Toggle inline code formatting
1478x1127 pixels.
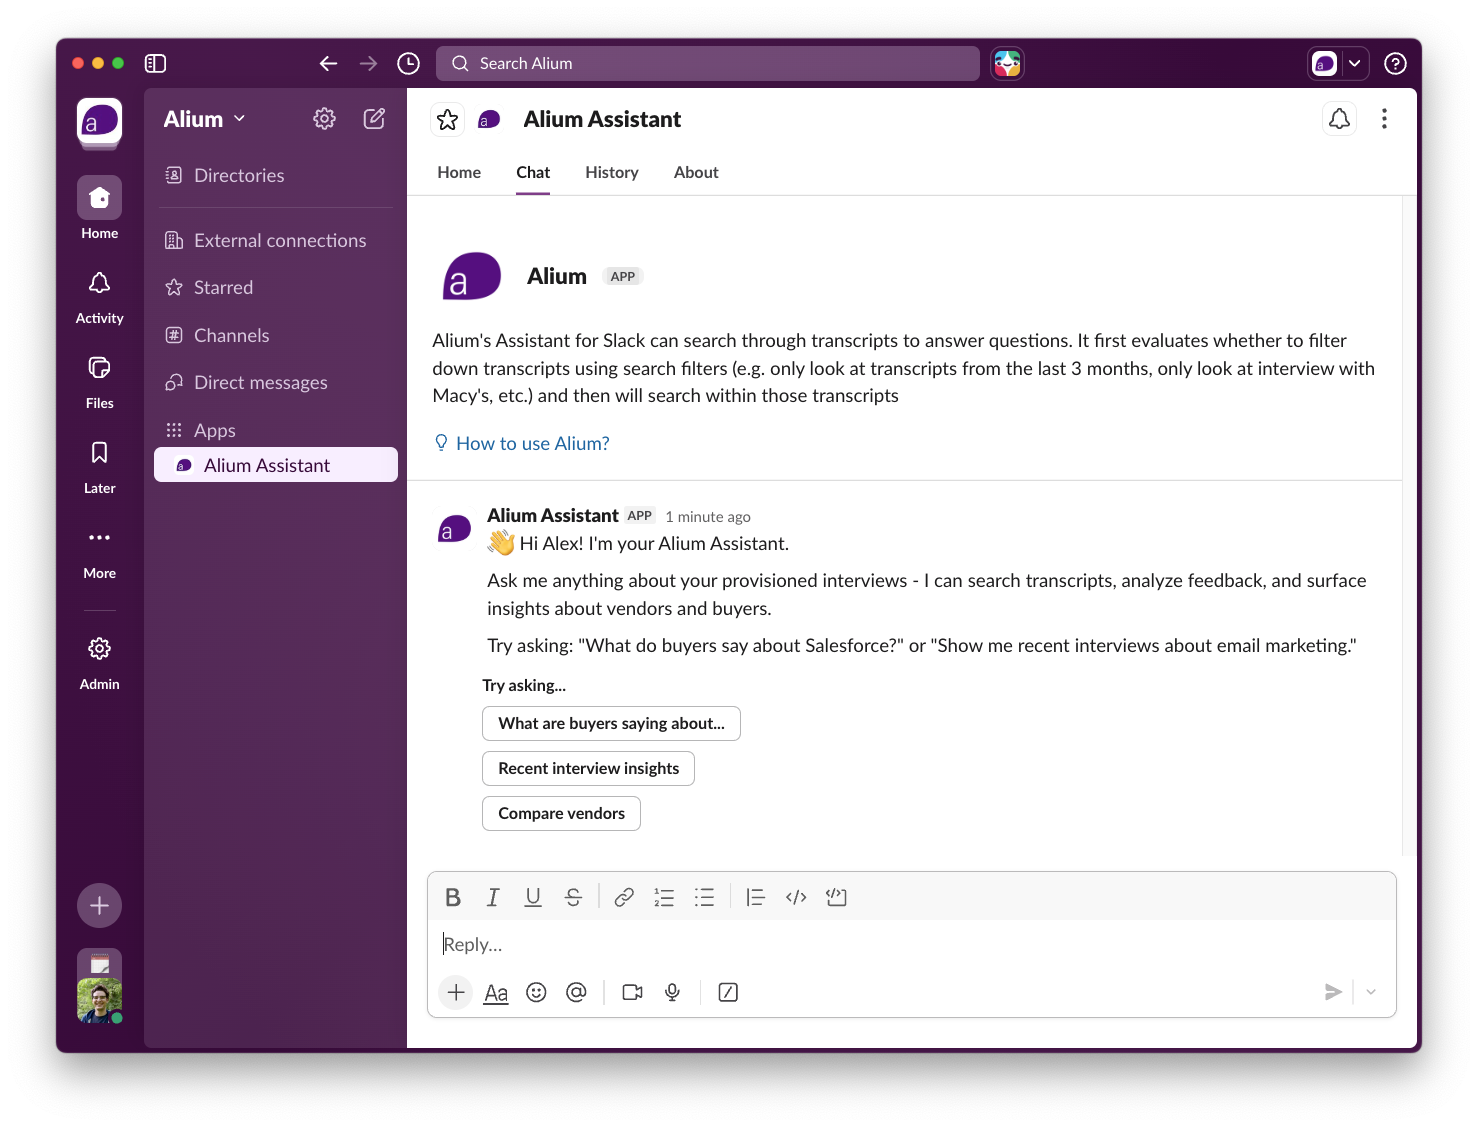[796, 897]
